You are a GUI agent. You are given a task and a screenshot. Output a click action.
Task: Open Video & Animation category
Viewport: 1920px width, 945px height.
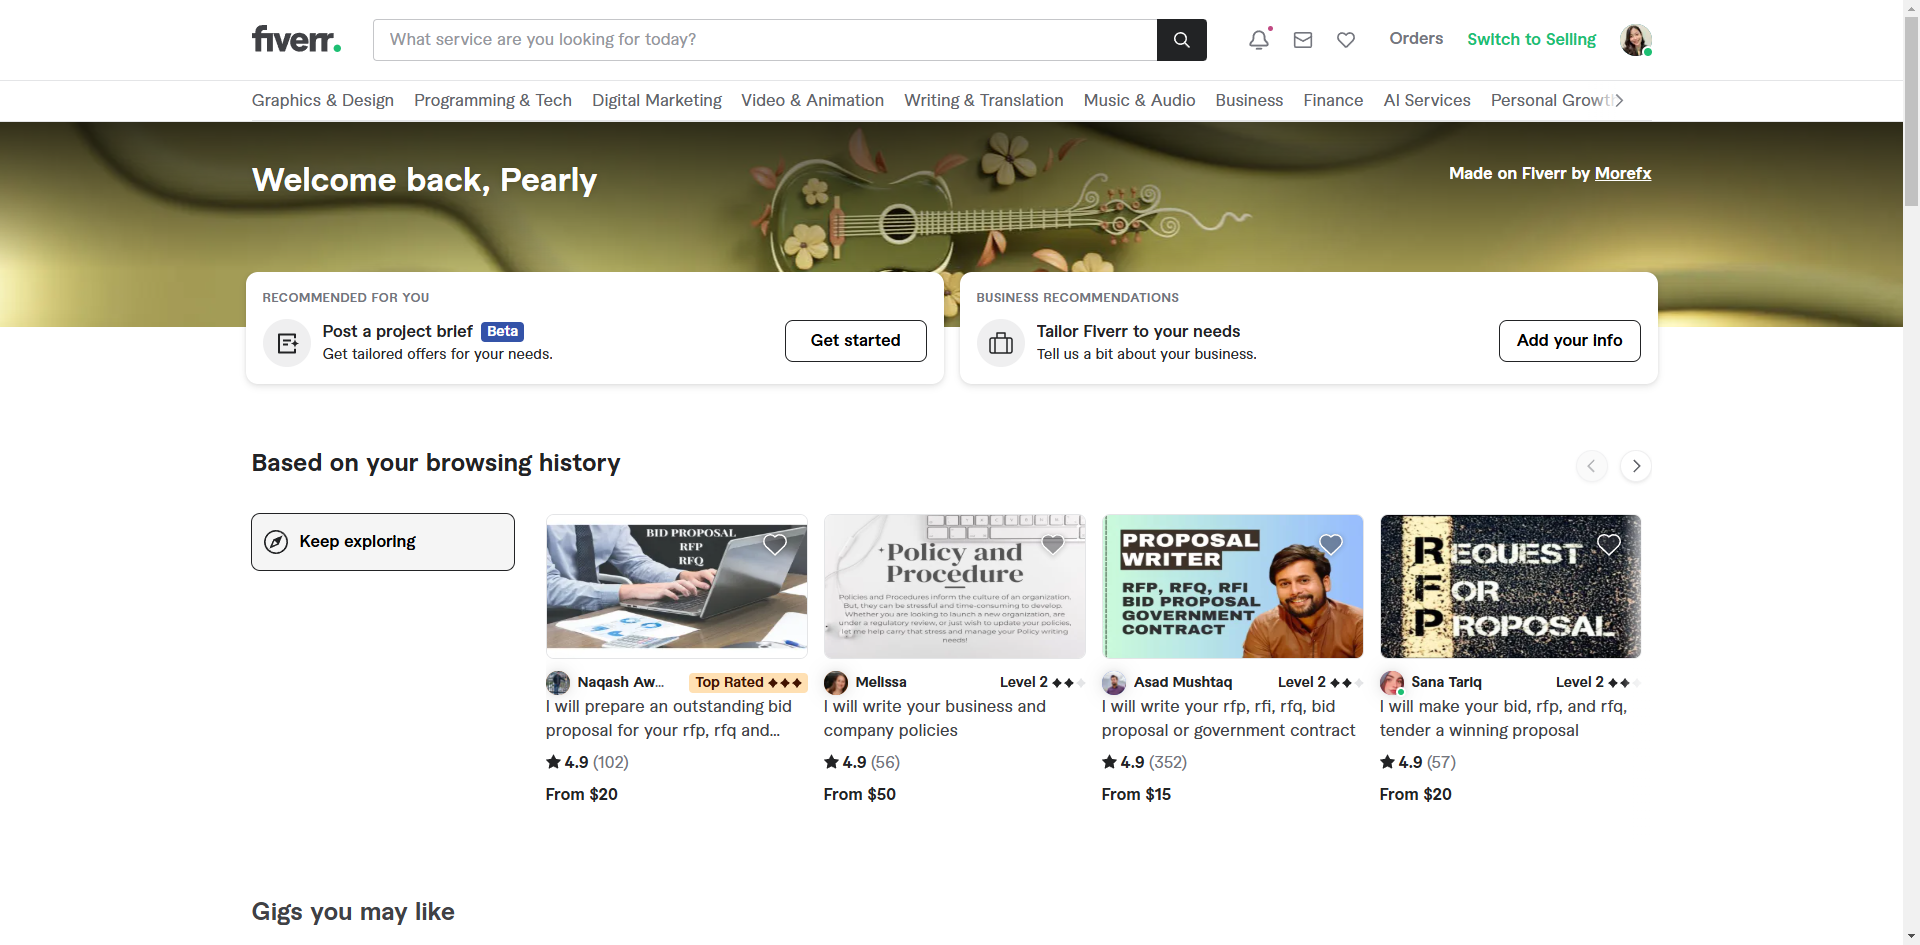click(x=813, y=100)
